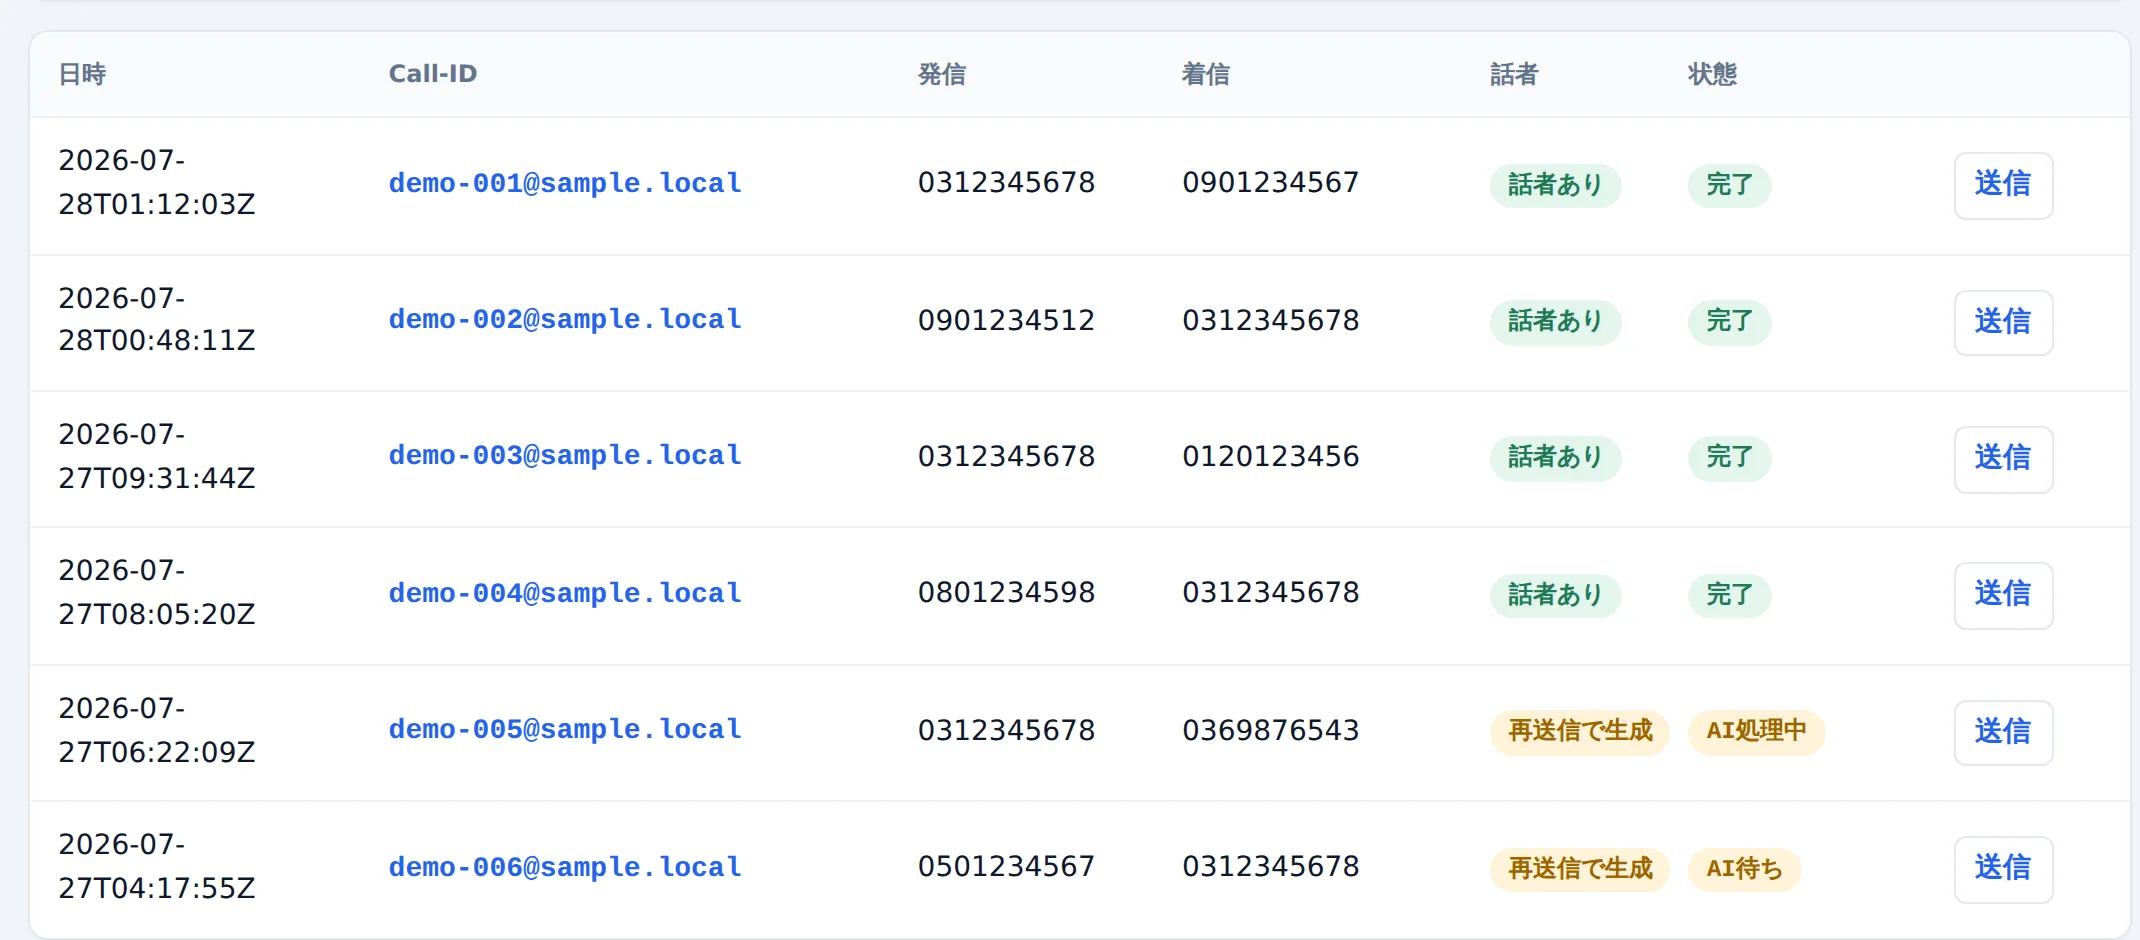This screenshot has height=940, width=2140.
Task: Select timestamp 2026-07-27T04:17:55Z
Action: (x=157, y=867)
